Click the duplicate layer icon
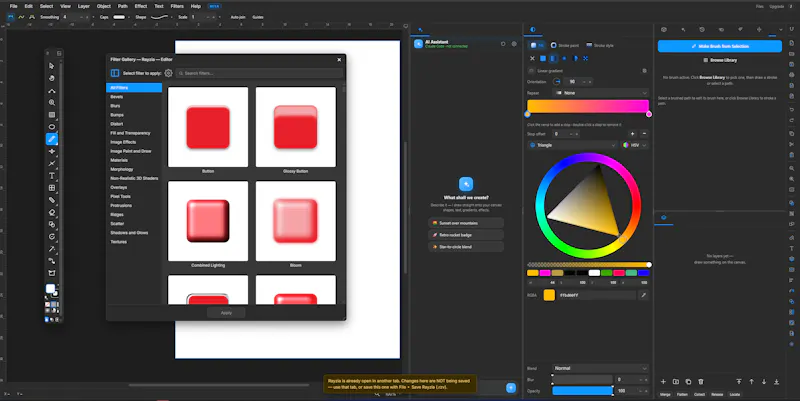The height and width of the screenshot is (401, 800). click(x=688, y=382)
